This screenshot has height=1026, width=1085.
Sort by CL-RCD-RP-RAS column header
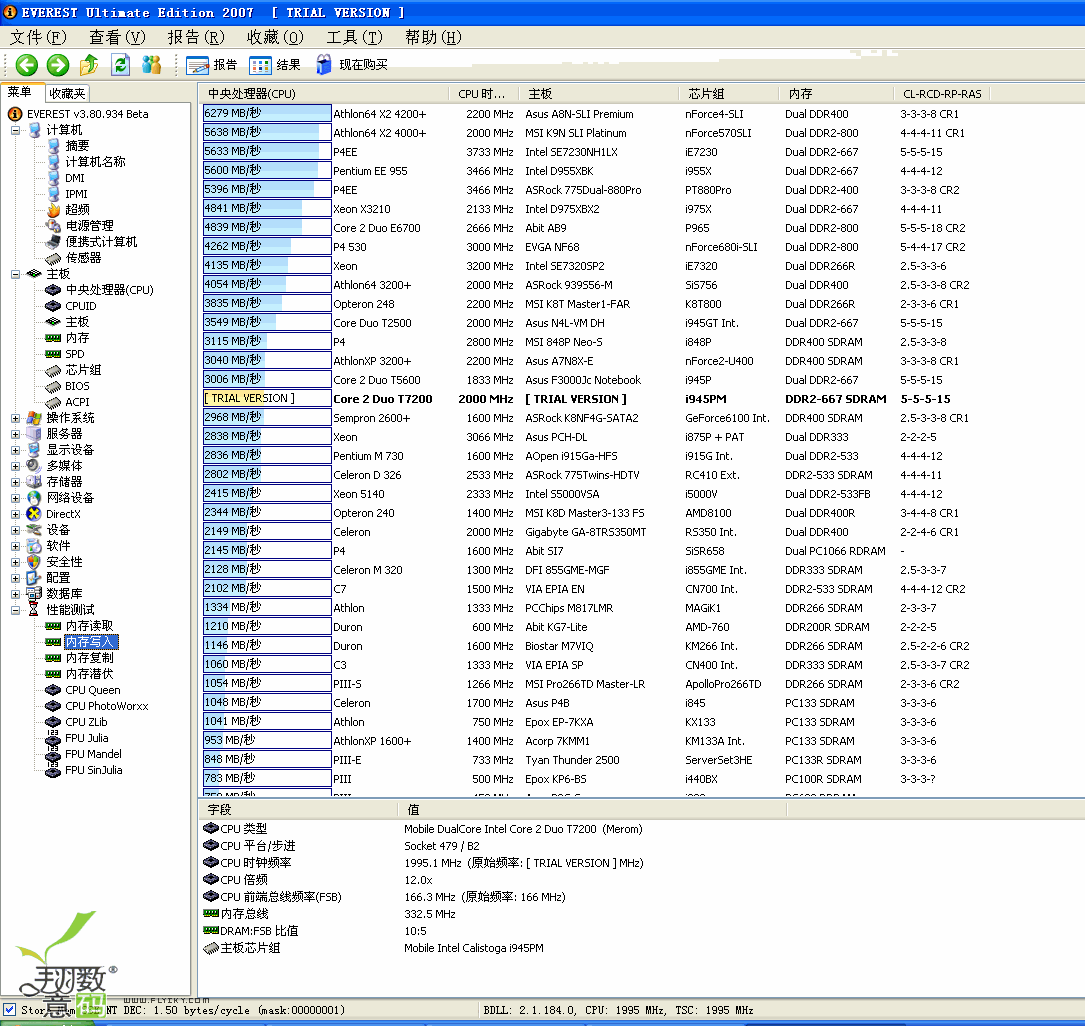942,93
